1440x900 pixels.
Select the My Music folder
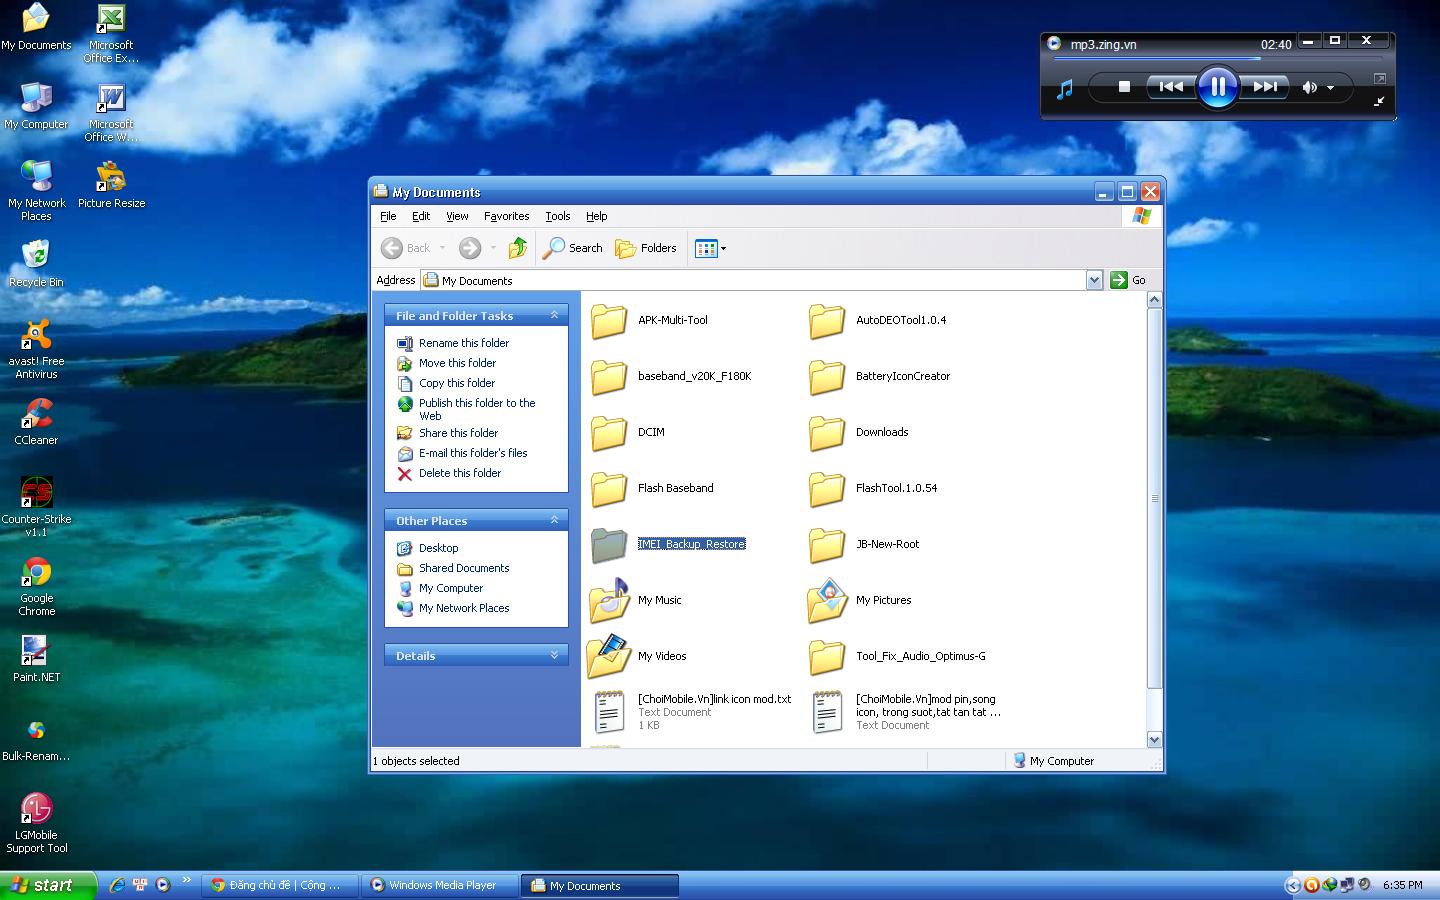click(x=635, y=600)
